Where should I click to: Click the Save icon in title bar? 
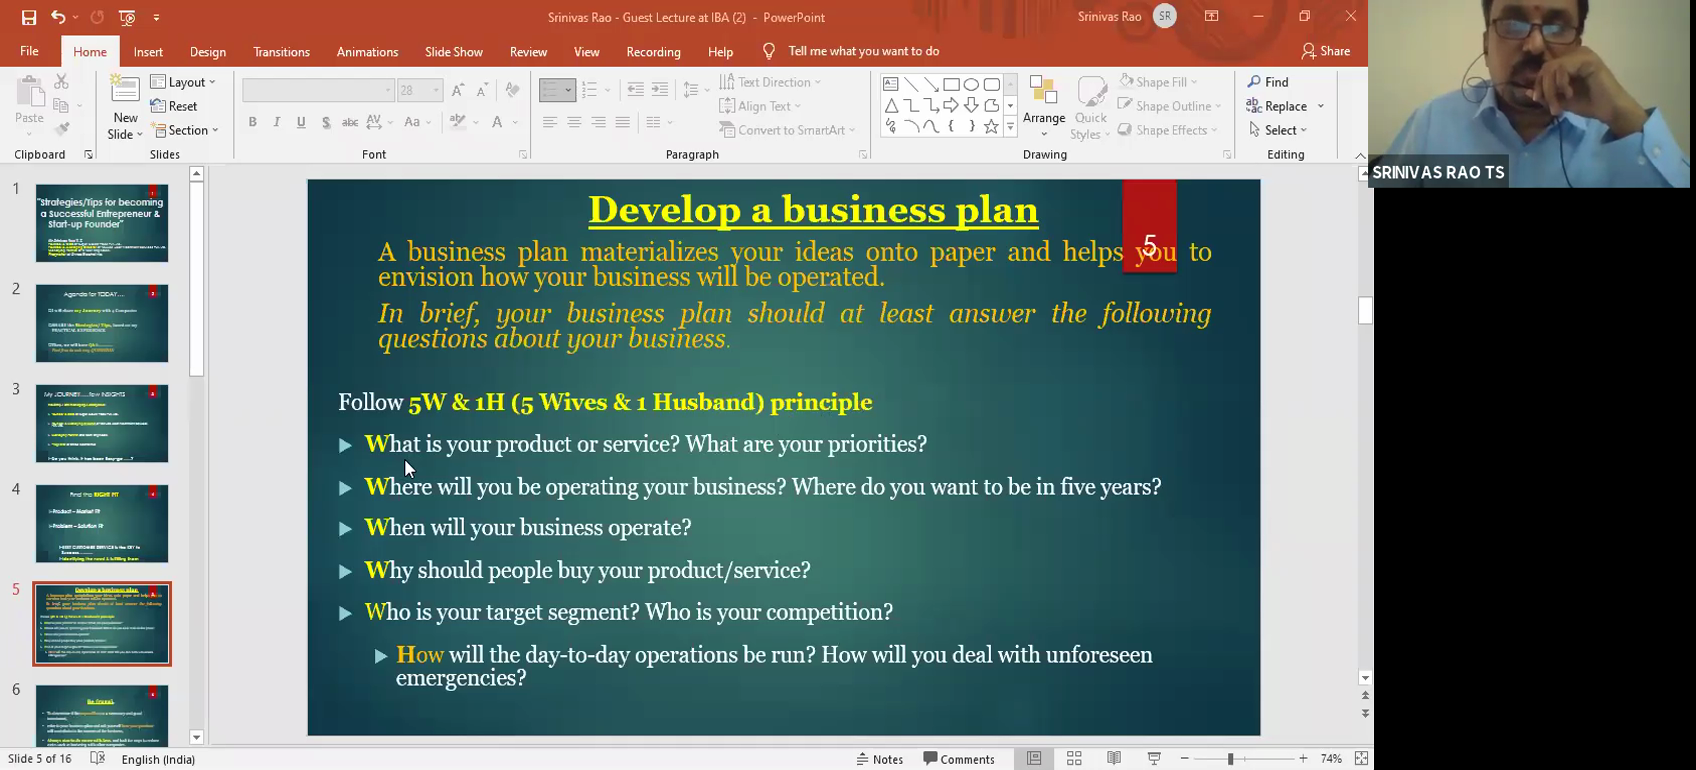pos(28,17)
